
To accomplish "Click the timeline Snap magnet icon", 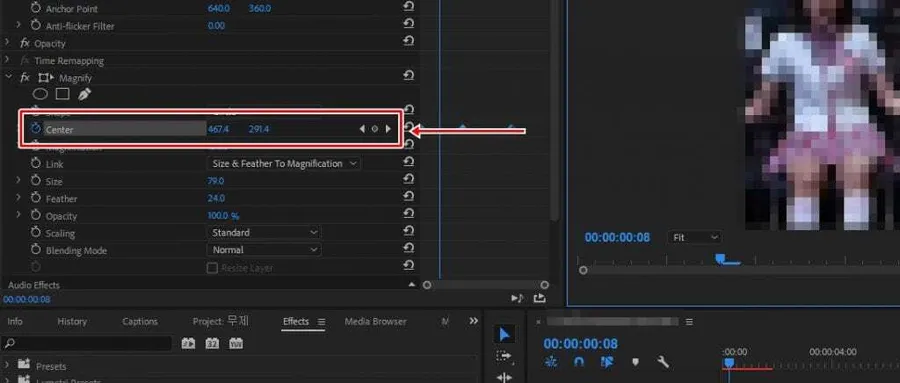I will pyautogui.click(x=579, y=362).
